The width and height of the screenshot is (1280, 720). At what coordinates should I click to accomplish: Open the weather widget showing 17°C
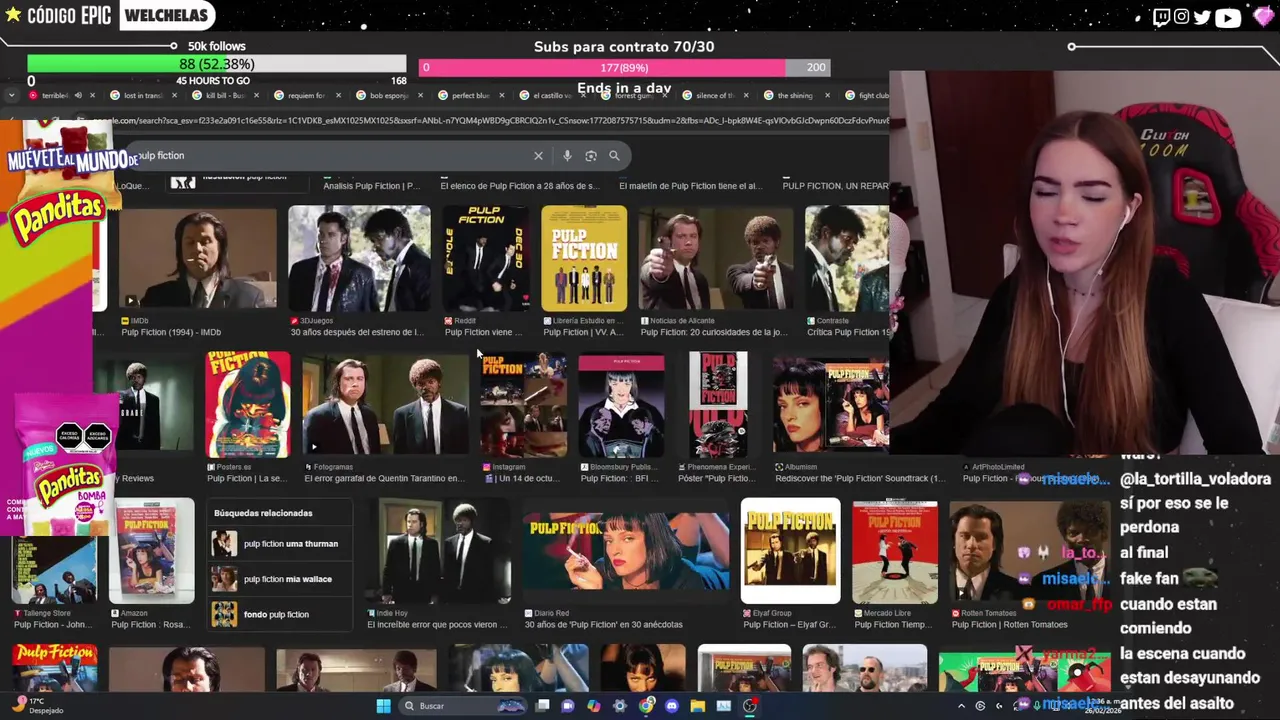coord(40,706)
